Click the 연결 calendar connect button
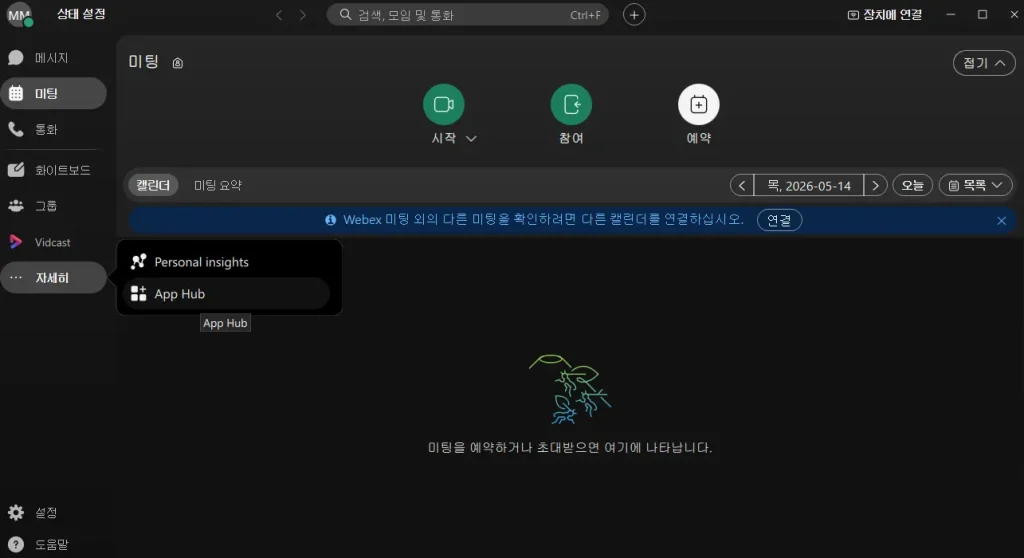 coord(779,220)
